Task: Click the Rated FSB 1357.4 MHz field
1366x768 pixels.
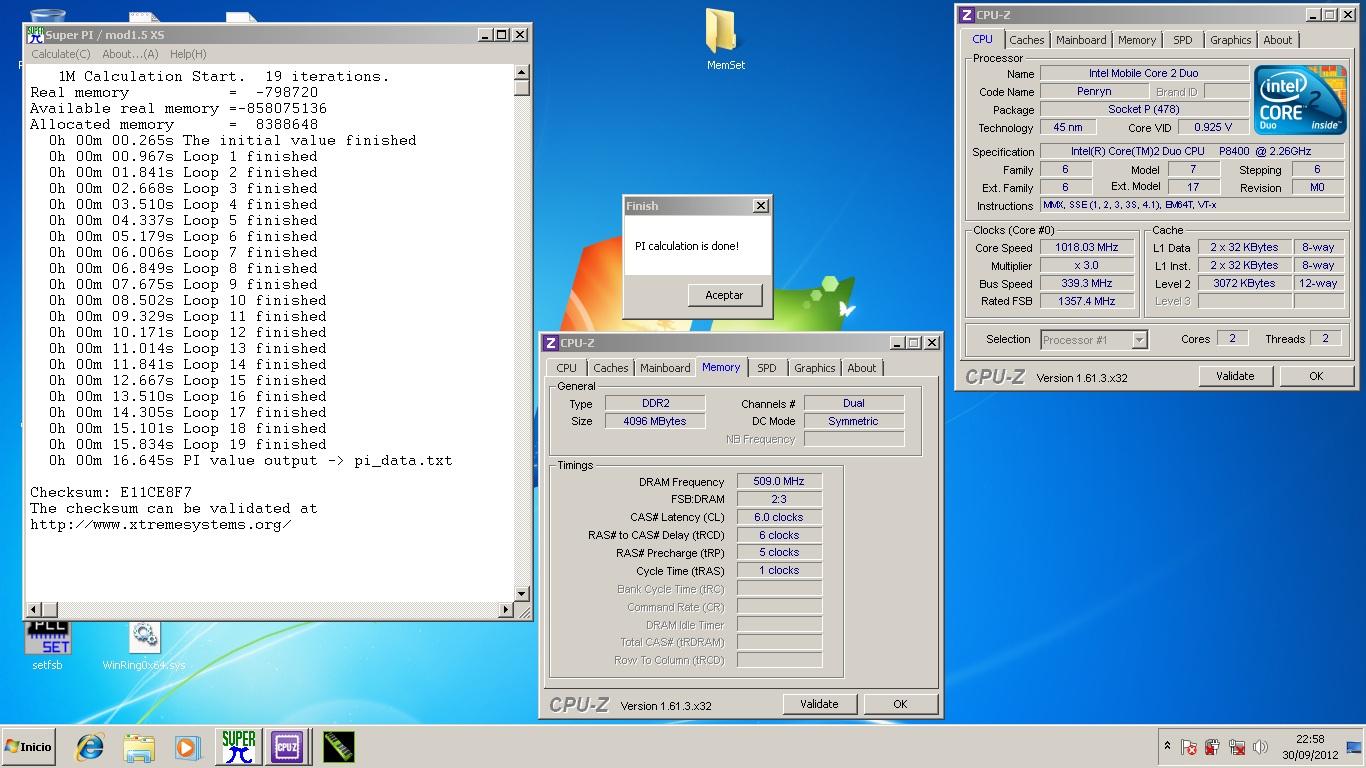Action: click(1087, 301)
